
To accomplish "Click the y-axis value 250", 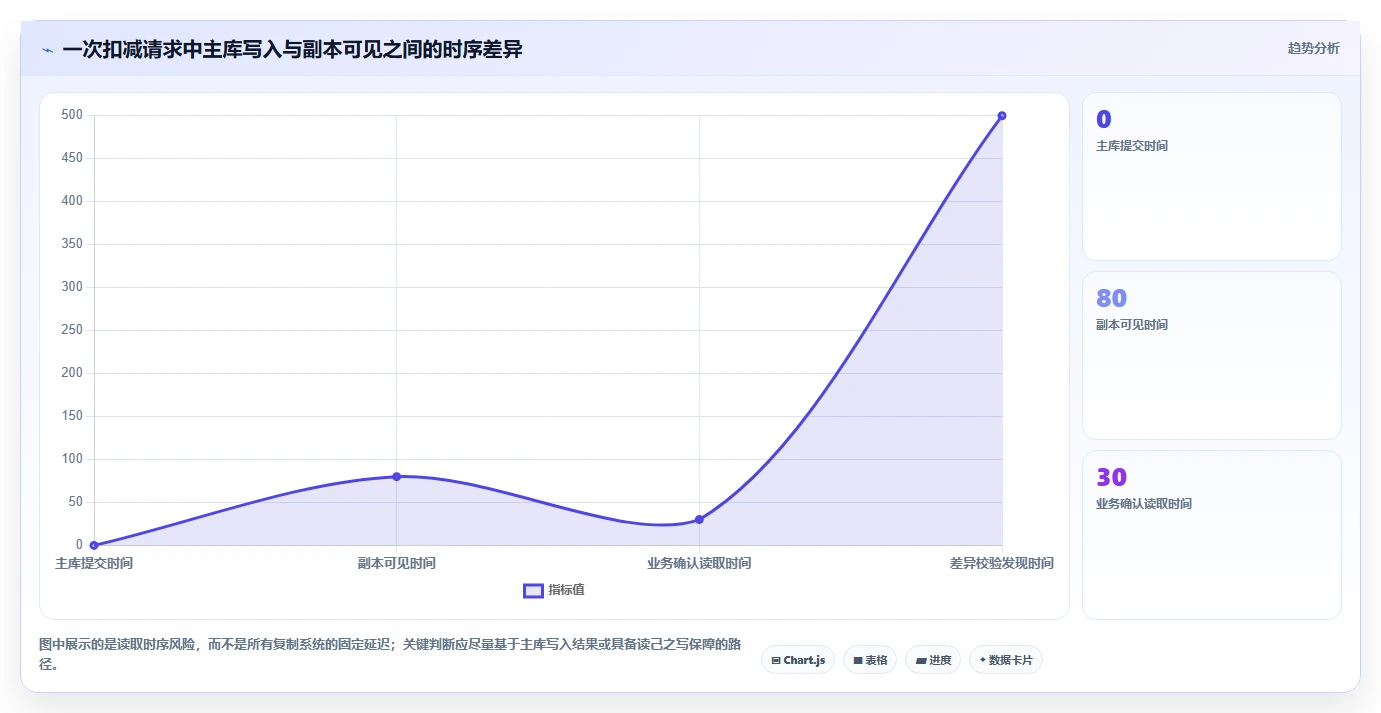I will pos(71,330).
